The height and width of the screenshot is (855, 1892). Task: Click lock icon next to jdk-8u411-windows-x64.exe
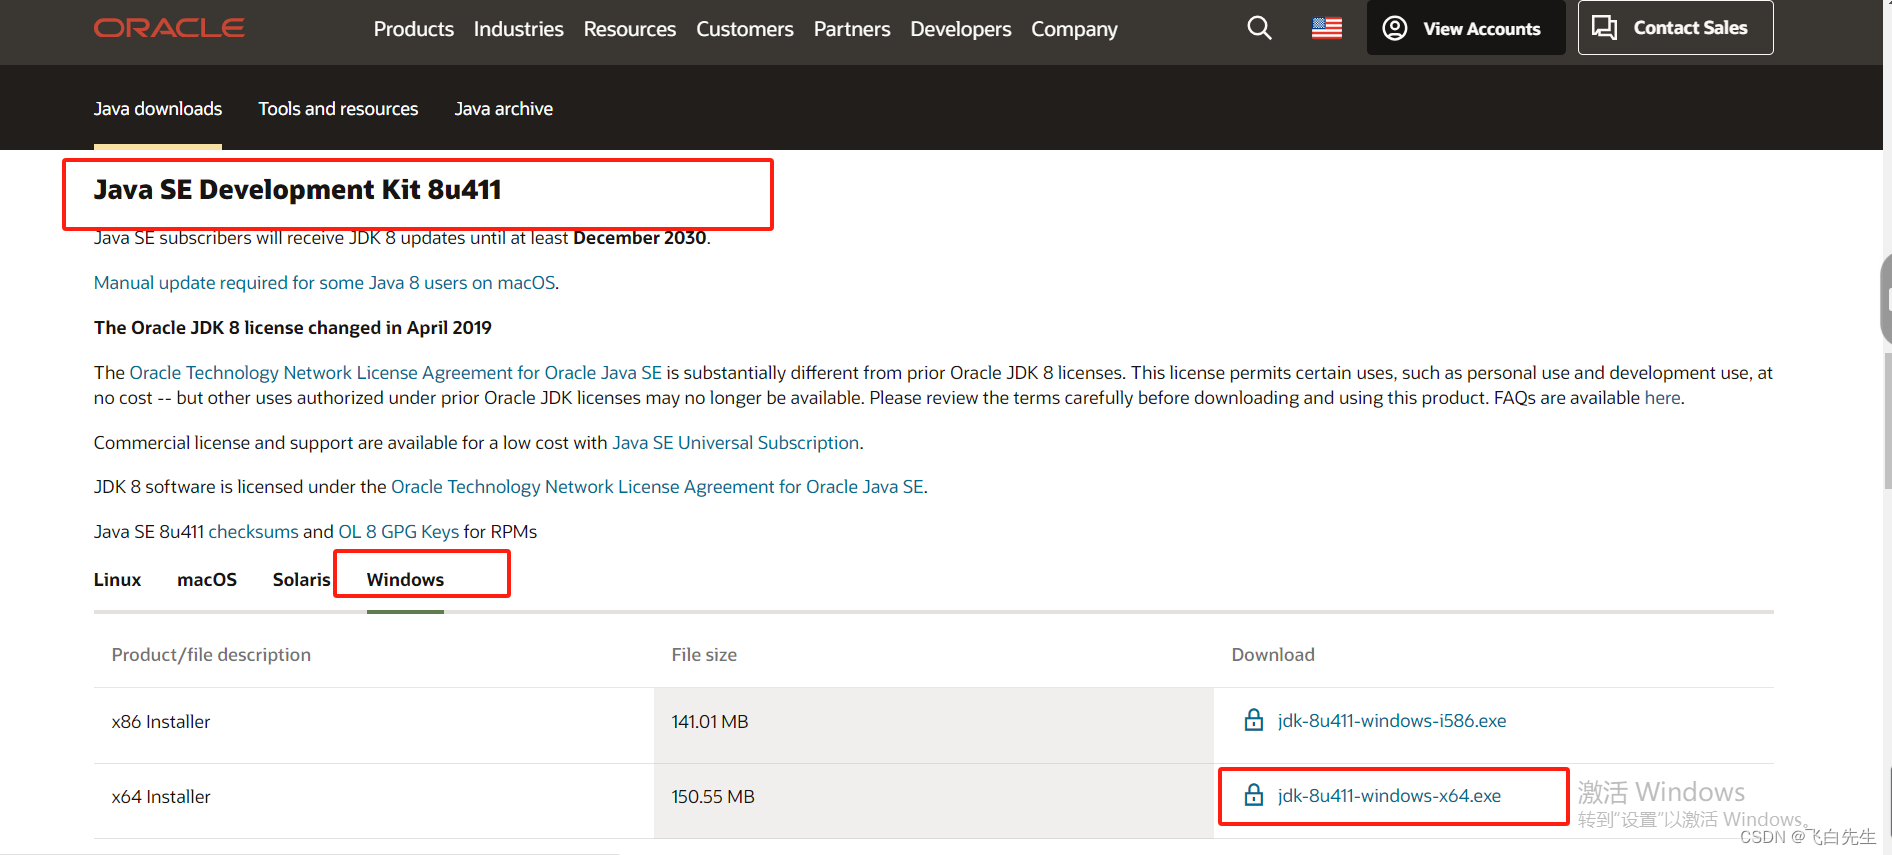click(x=1253, y=795)
